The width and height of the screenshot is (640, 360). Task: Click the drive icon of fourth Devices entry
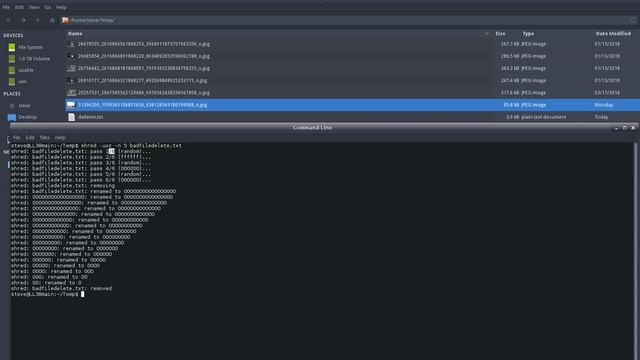click(12, 82)
